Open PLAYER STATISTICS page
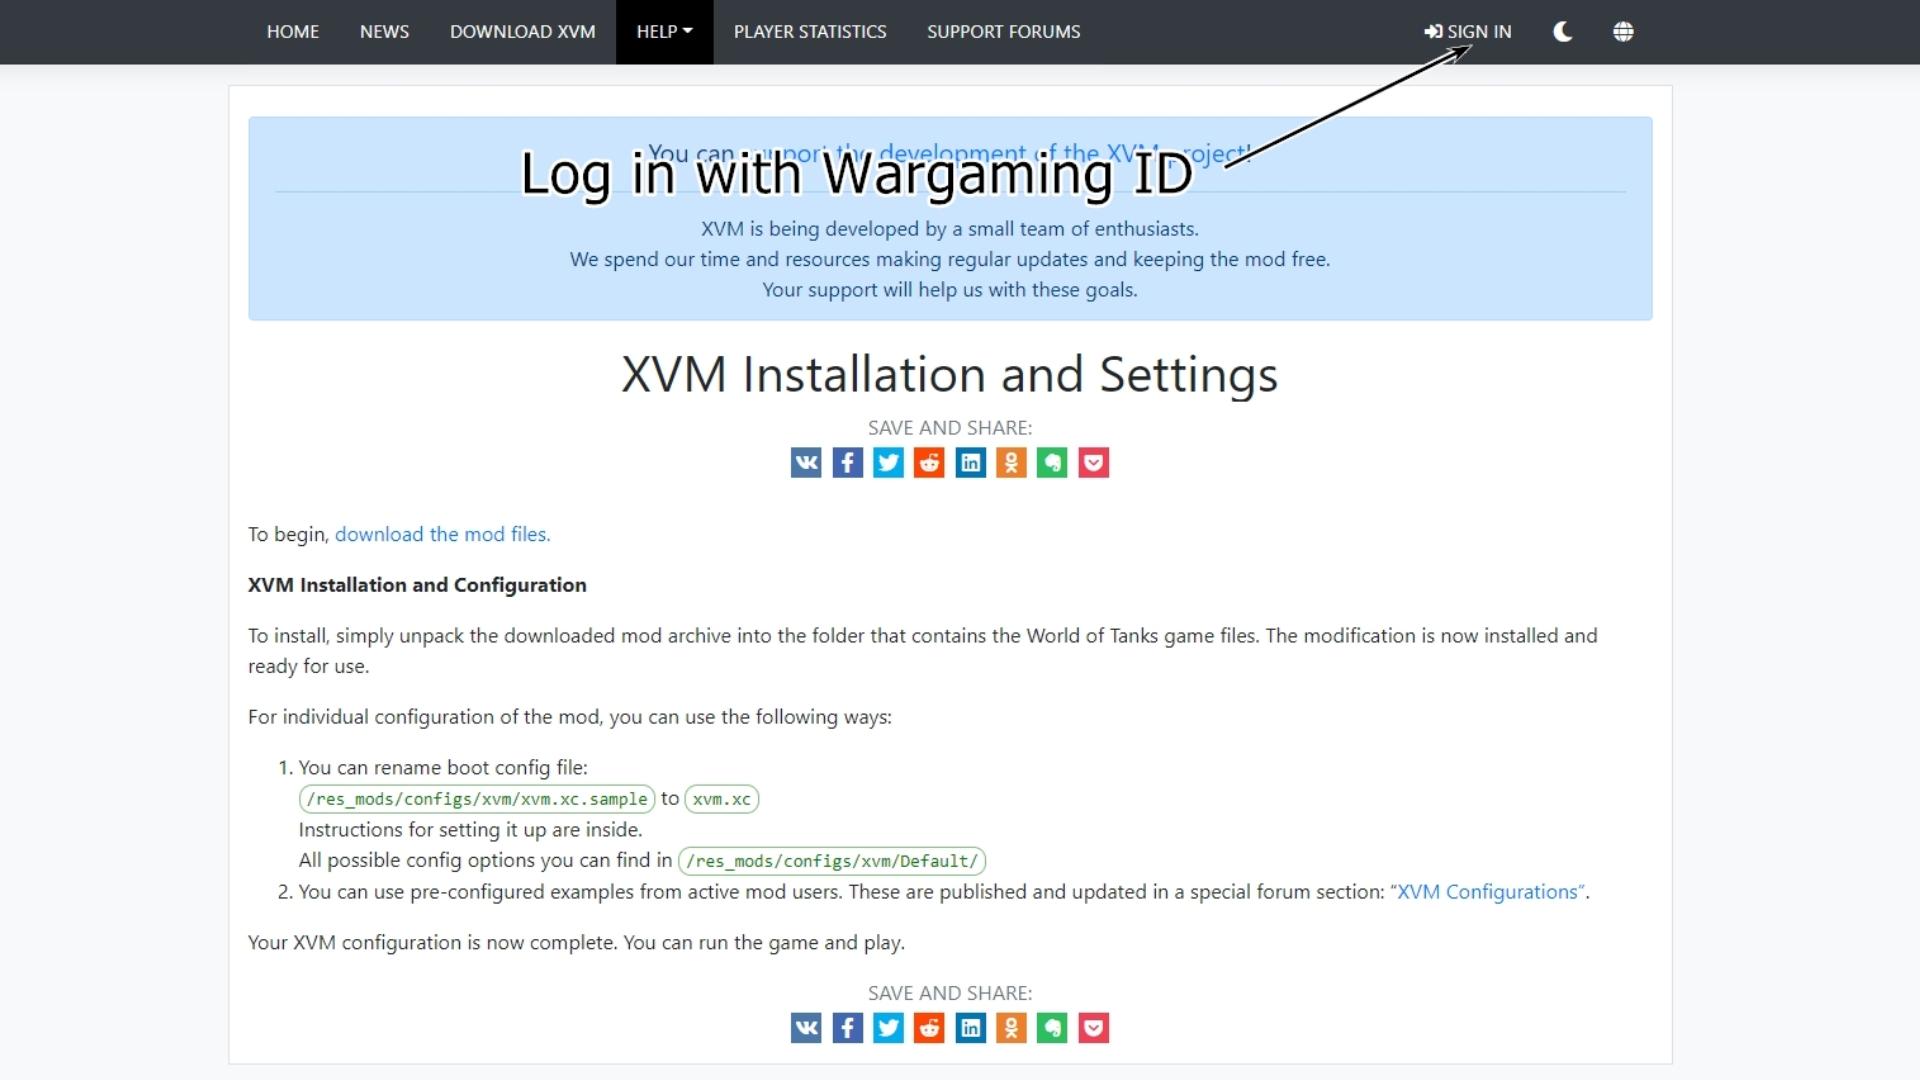Screen dimensions: 1920x1080 coord(810,32)
